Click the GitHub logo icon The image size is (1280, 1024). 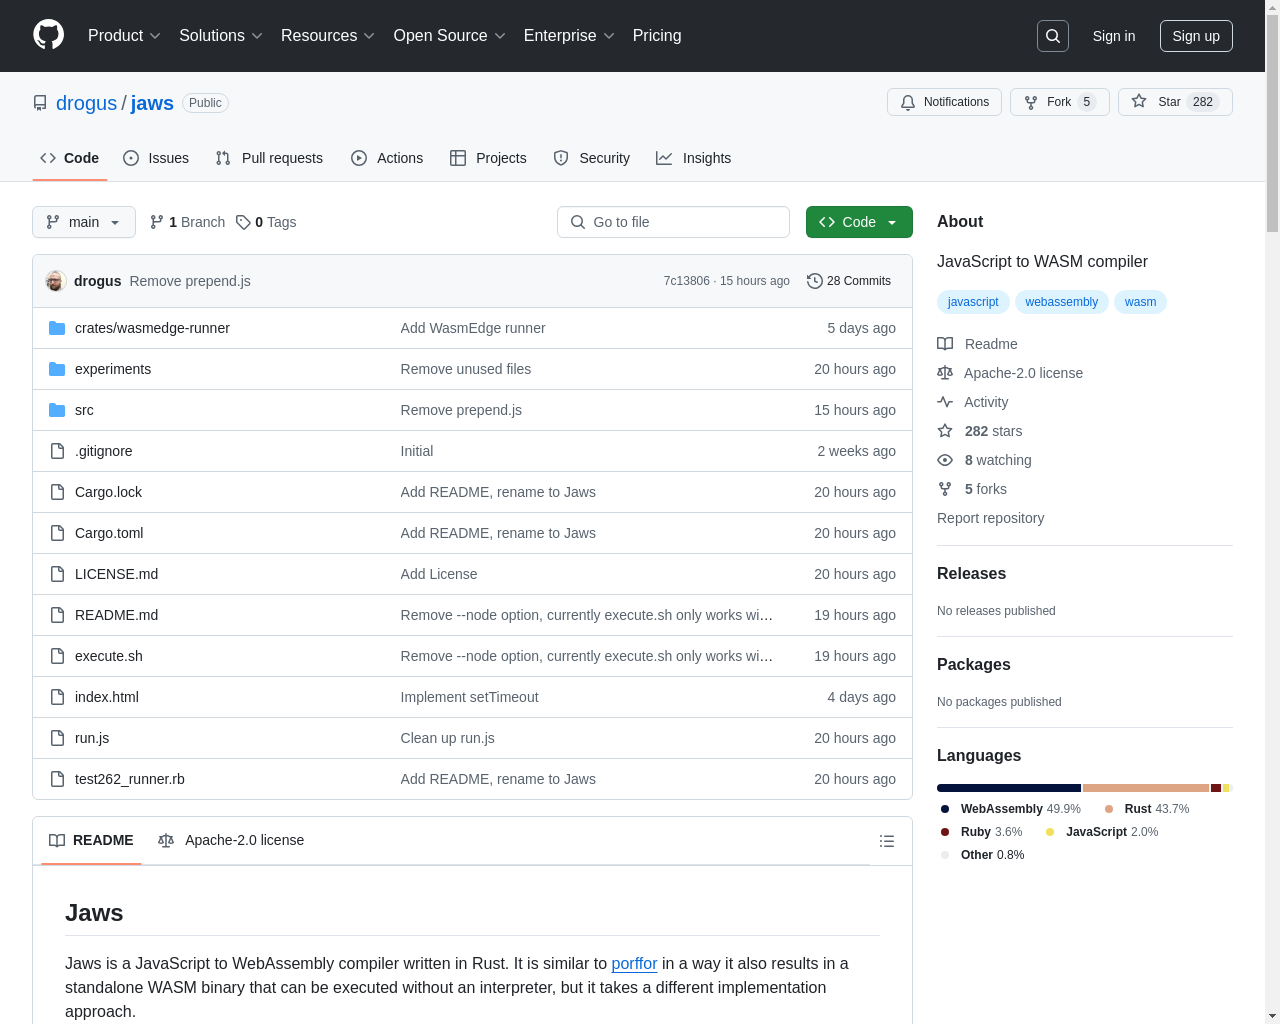tap(48, 35)
